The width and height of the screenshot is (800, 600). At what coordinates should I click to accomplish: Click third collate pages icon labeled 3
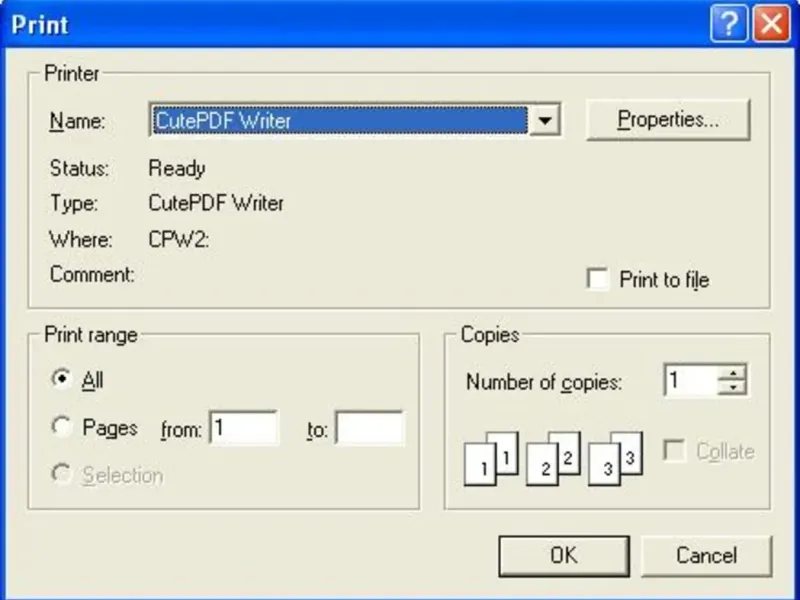614,459
